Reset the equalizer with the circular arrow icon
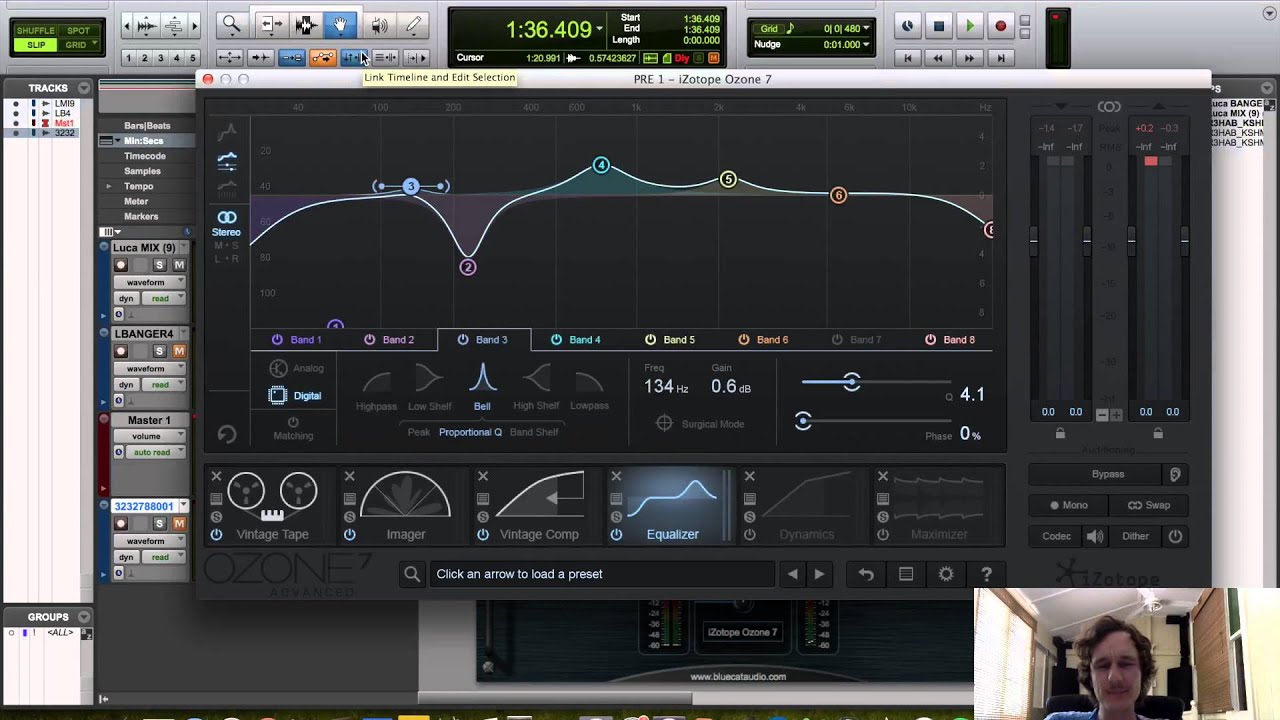The image size is (1280, 720). [227, 434]
